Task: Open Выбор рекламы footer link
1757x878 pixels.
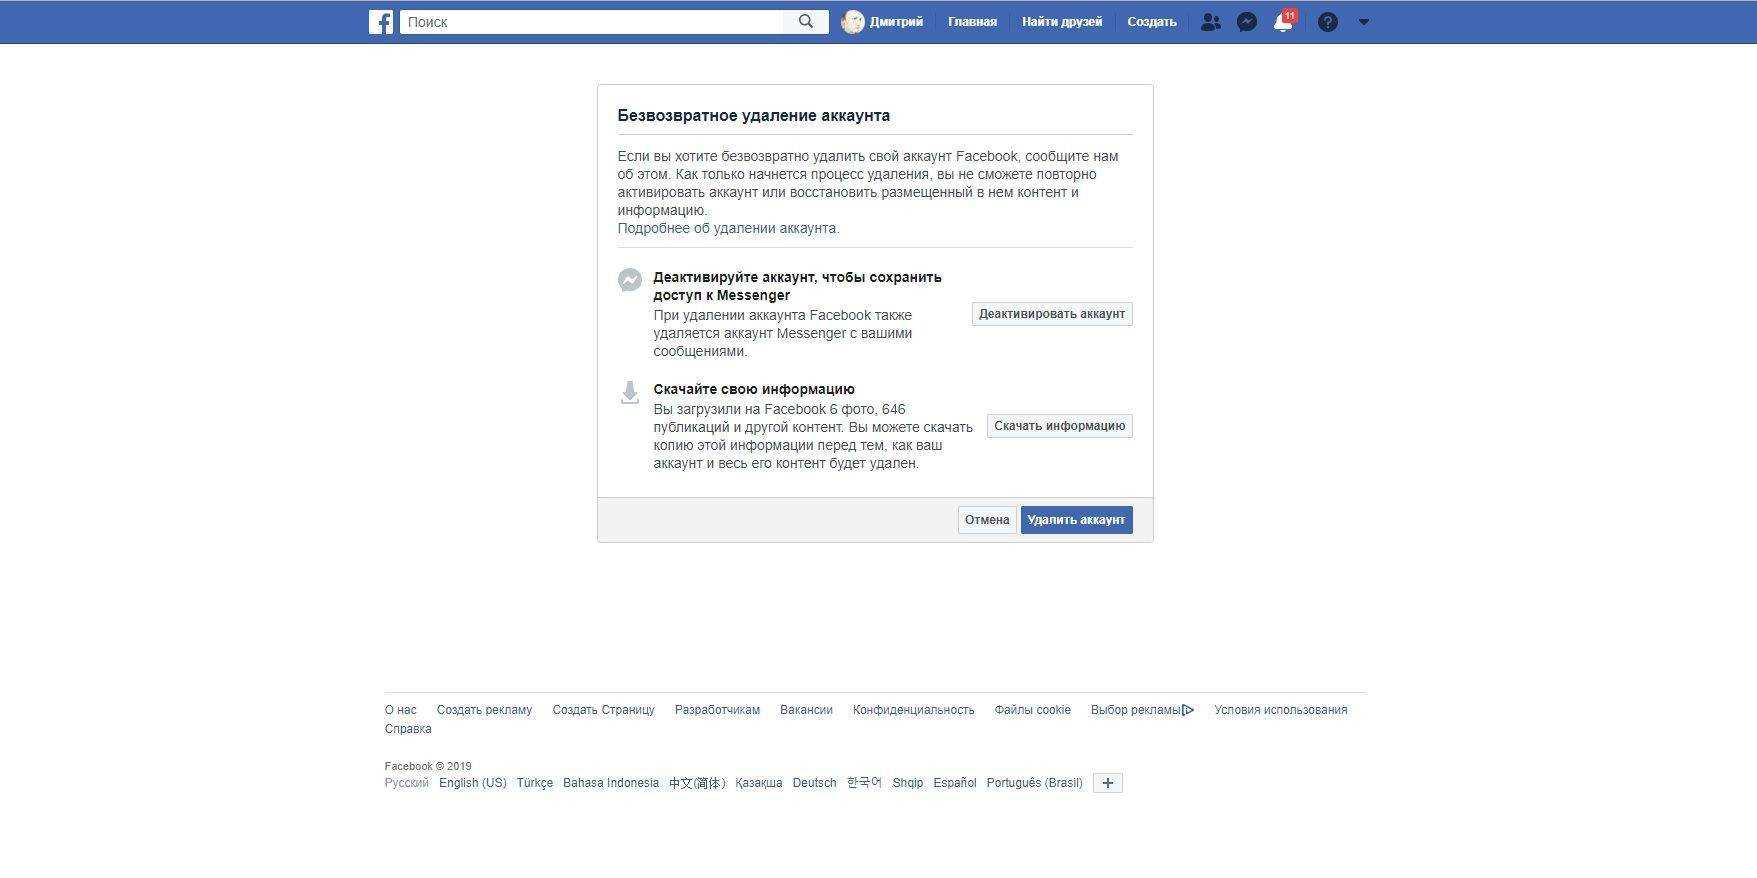Action: coord(1136,710)
